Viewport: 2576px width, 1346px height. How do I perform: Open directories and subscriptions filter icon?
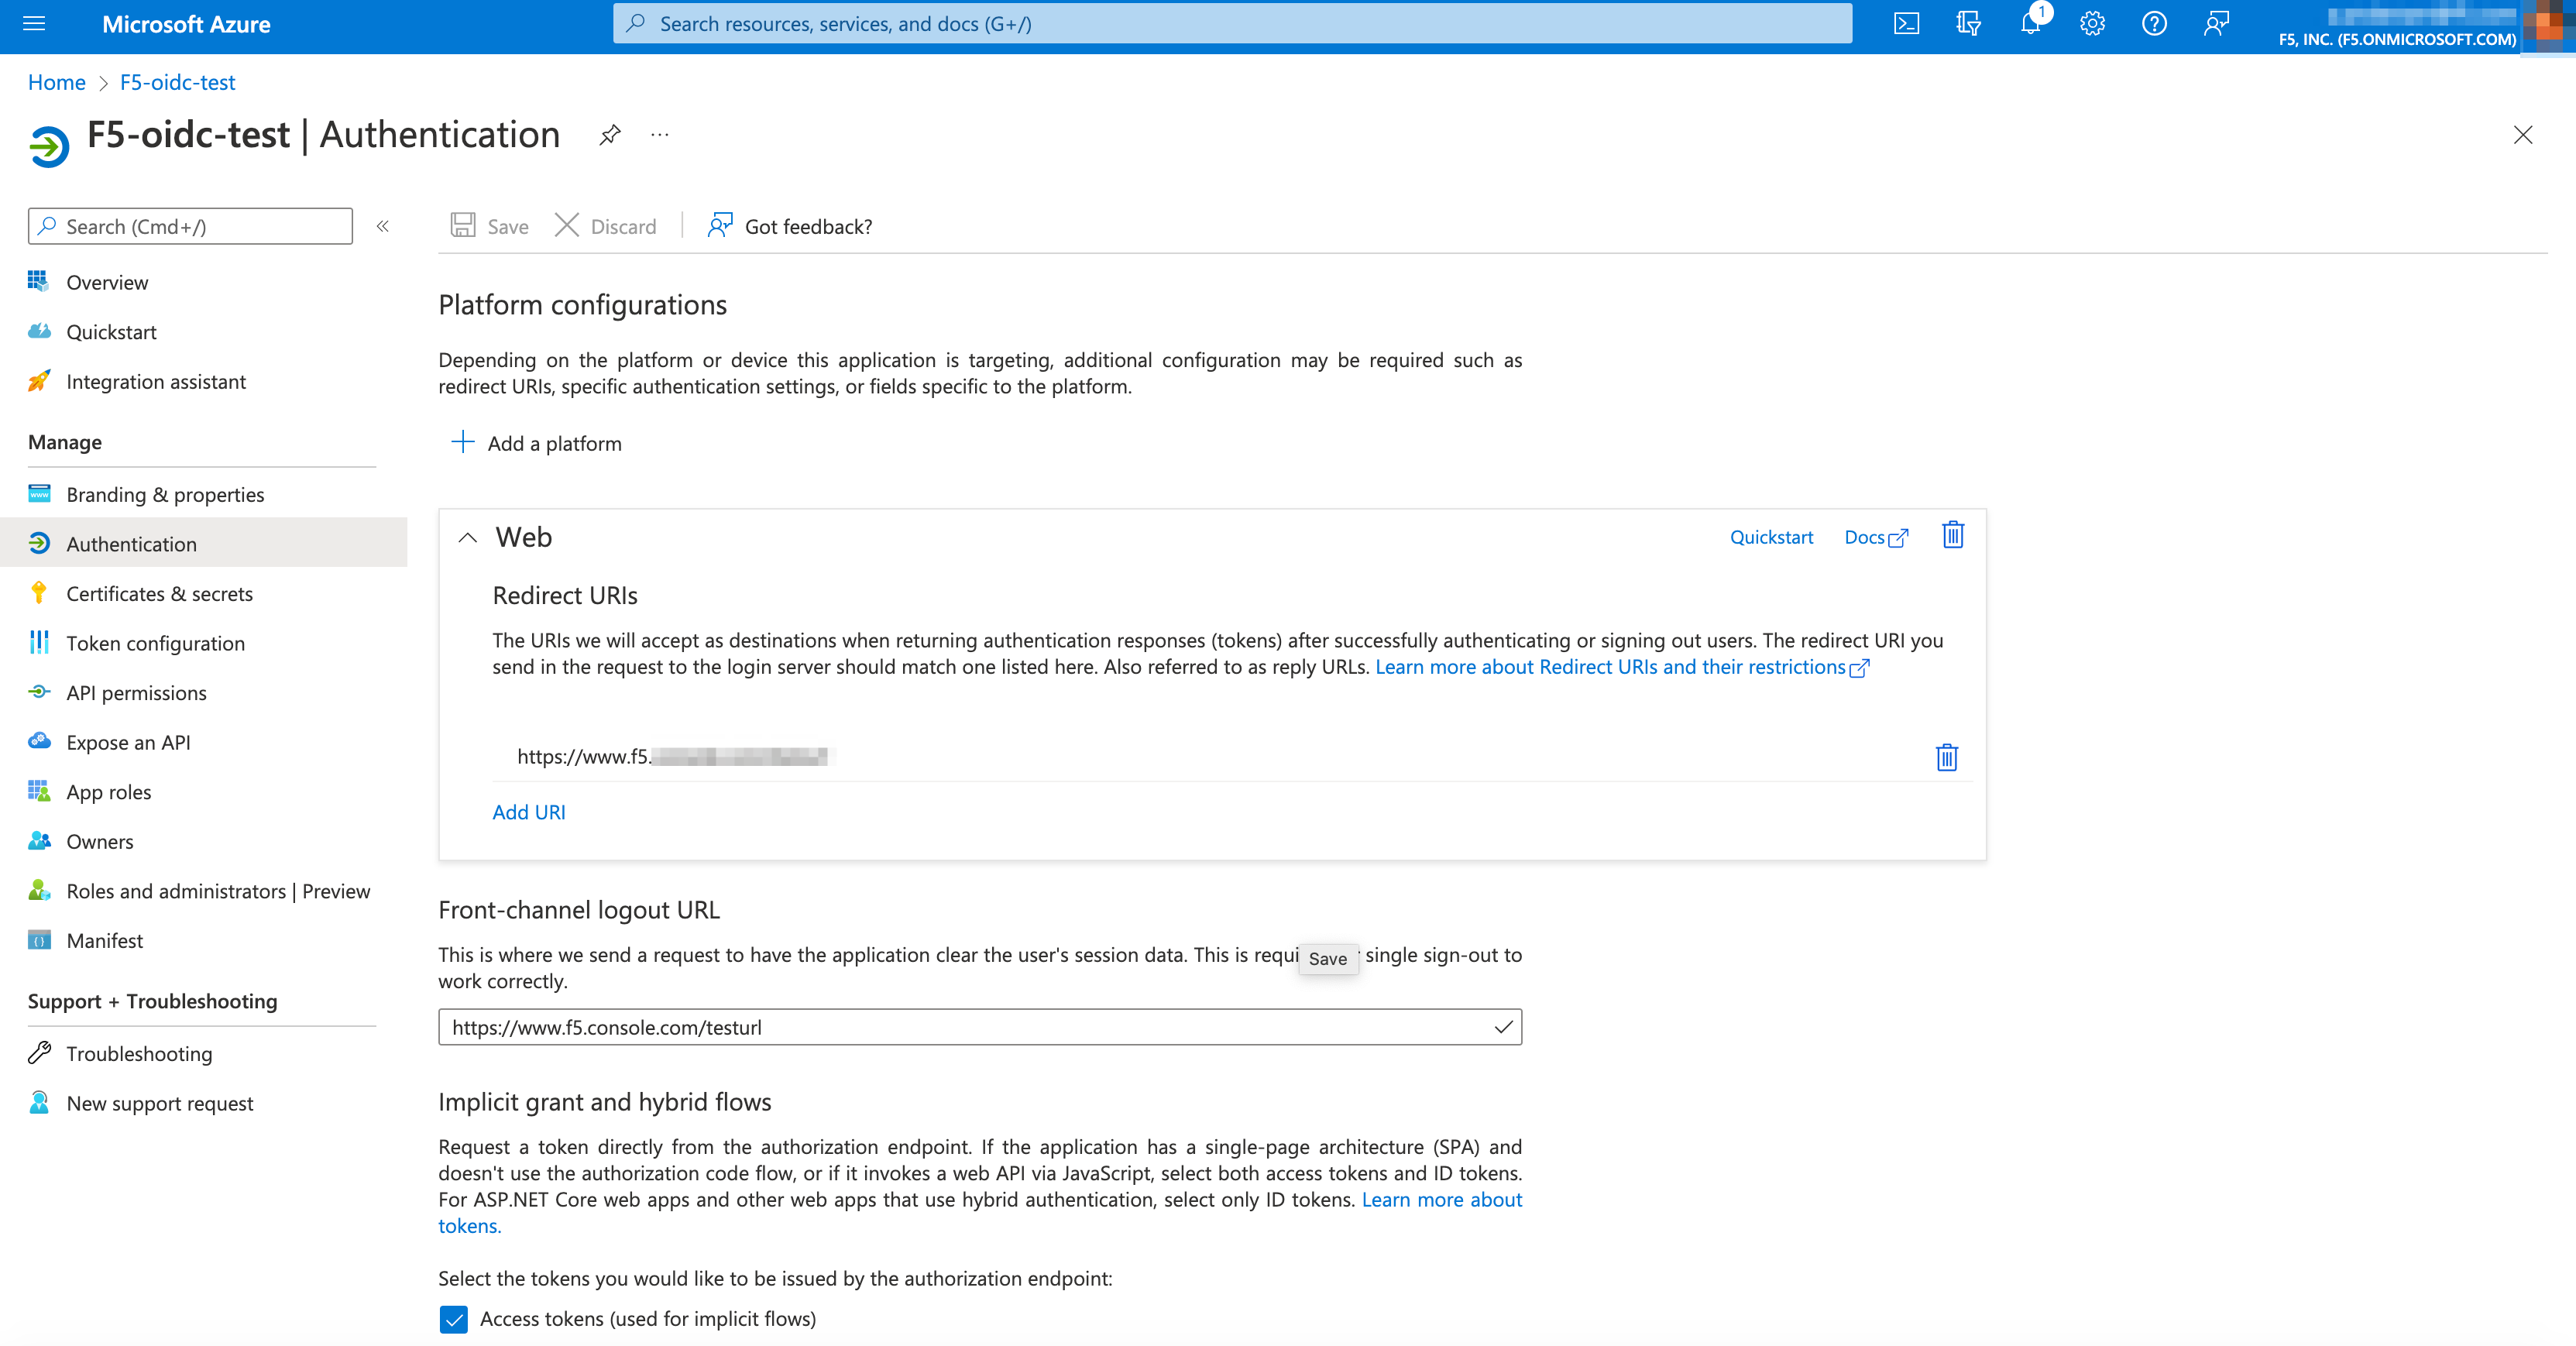(1968, 24)
